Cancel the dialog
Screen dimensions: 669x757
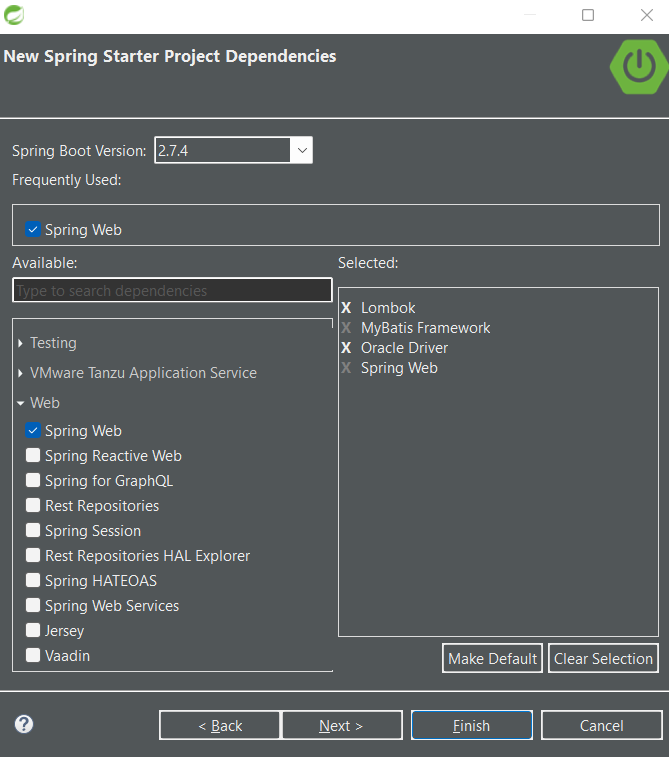pyautogui.click(x=601, y=725)
